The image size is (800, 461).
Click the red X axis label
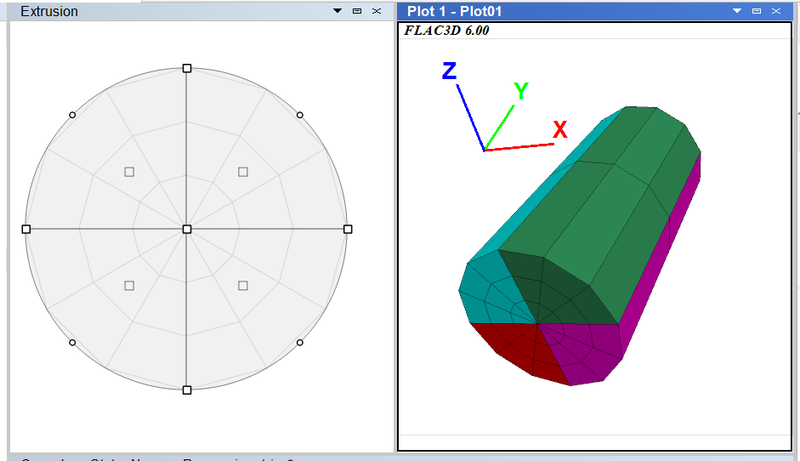coord(560,129)
